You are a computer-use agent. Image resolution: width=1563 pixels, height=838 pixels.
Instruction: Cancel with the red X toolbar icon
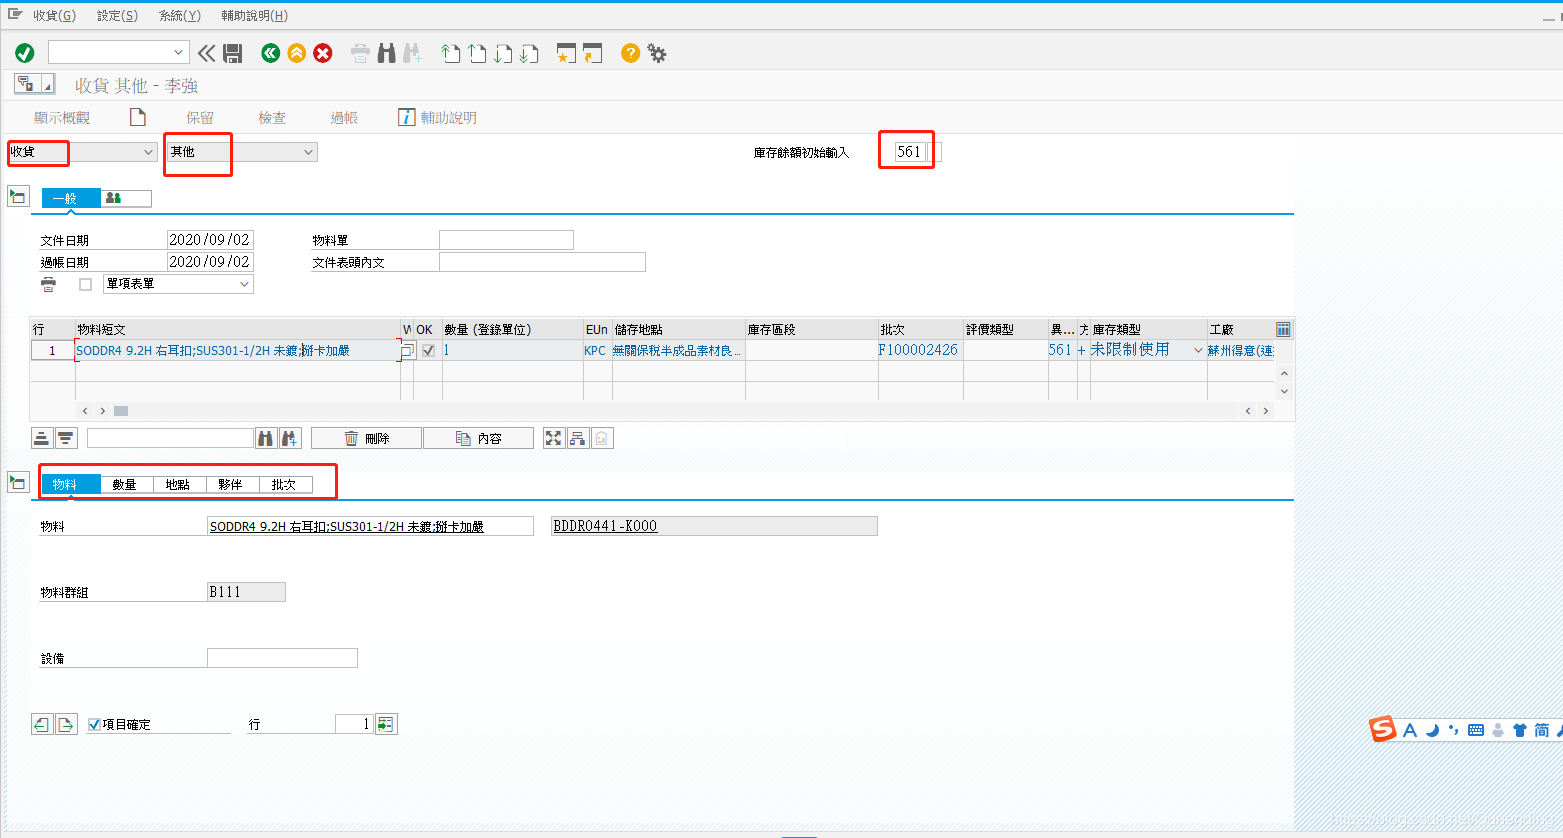[322, 53]
